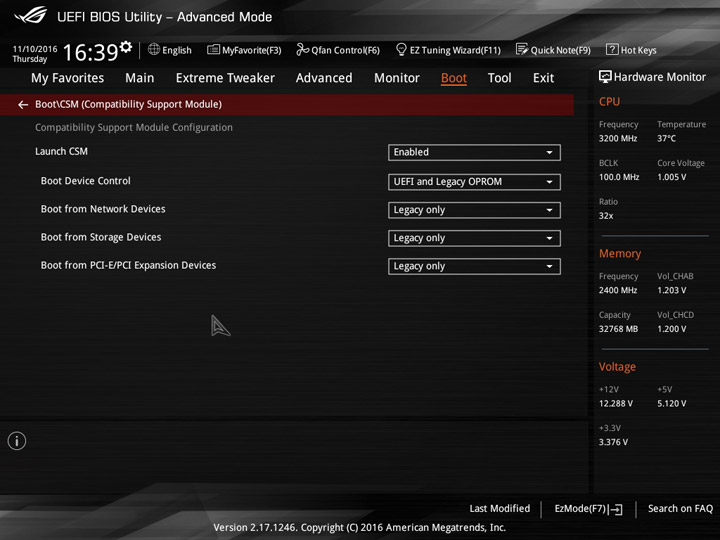Go to My Favorites tab
The height and width of the screenshot is (540, 720).
pyautogui.click(x=68, y=78)
